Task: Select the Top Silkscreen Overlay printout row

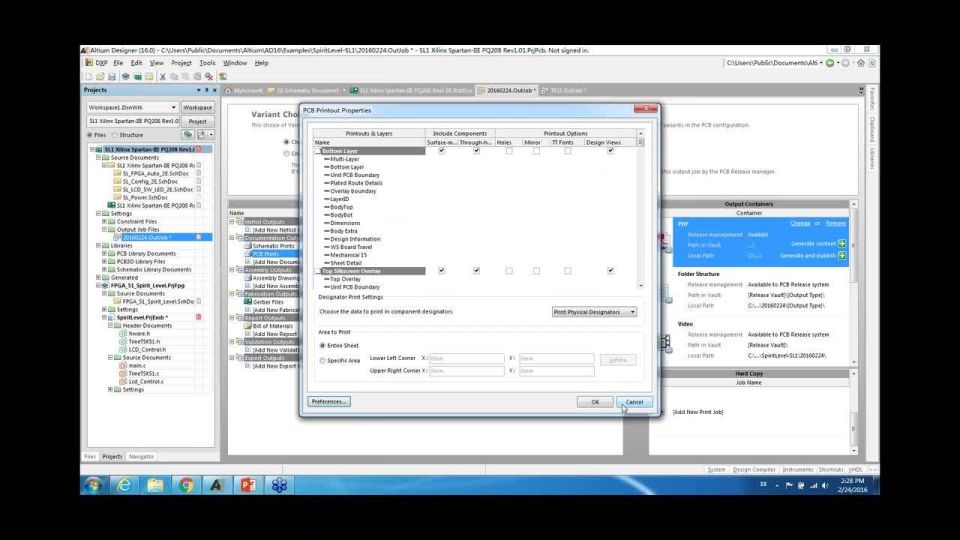Action: point(369,271)
